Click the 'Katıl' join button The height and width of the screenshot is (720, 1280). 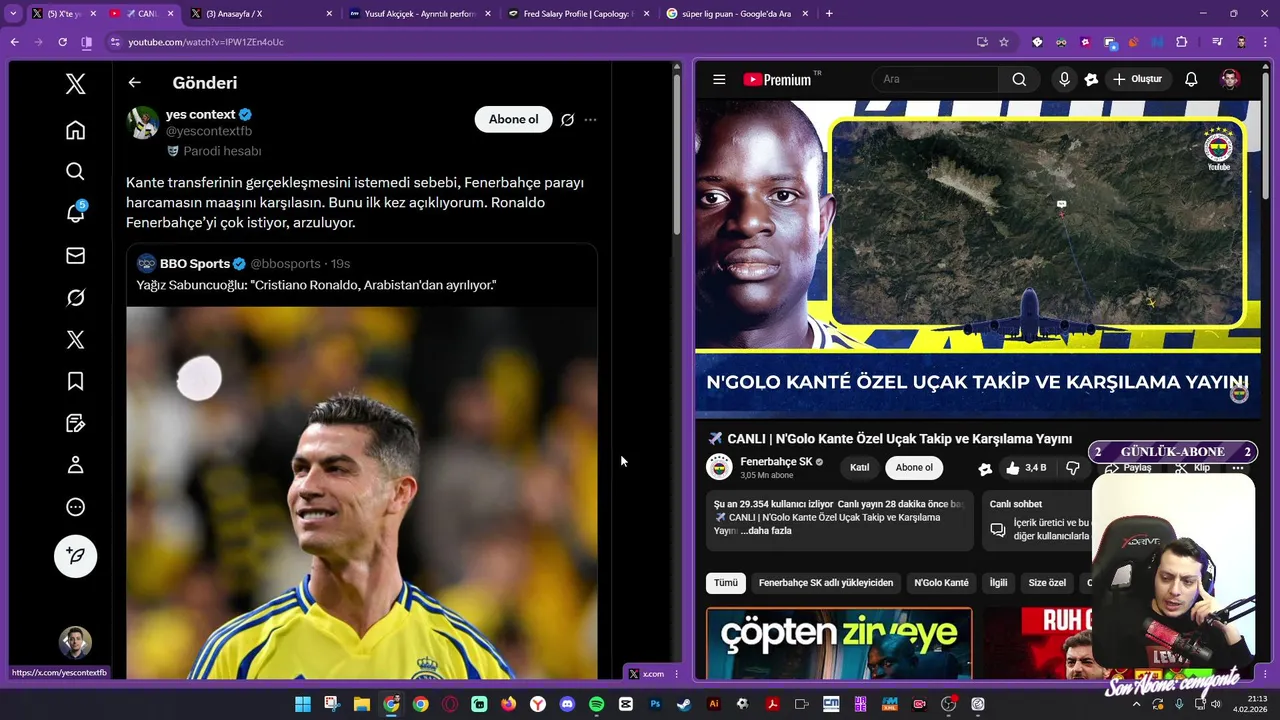pos(859,467)
